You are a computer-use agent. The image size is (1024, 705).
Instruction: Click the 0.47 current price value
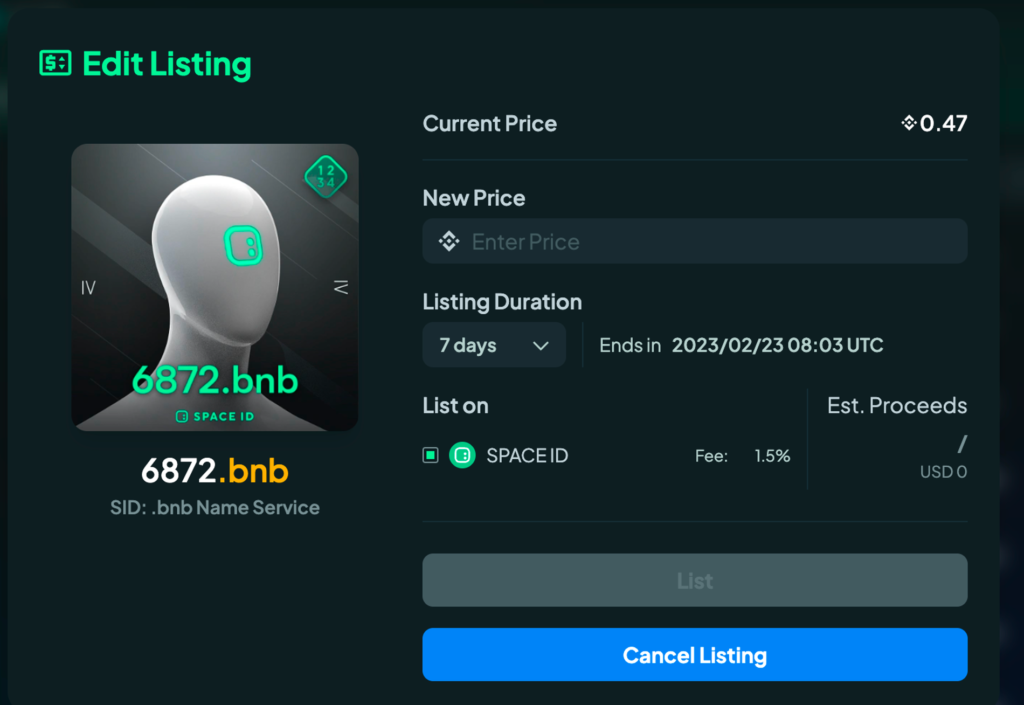[x=943, y=123]
